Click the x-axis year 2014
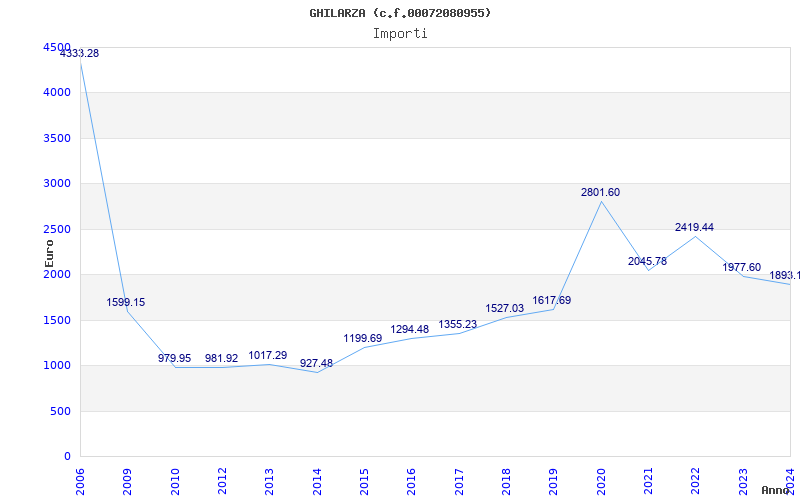 click(x=317, y=481)
